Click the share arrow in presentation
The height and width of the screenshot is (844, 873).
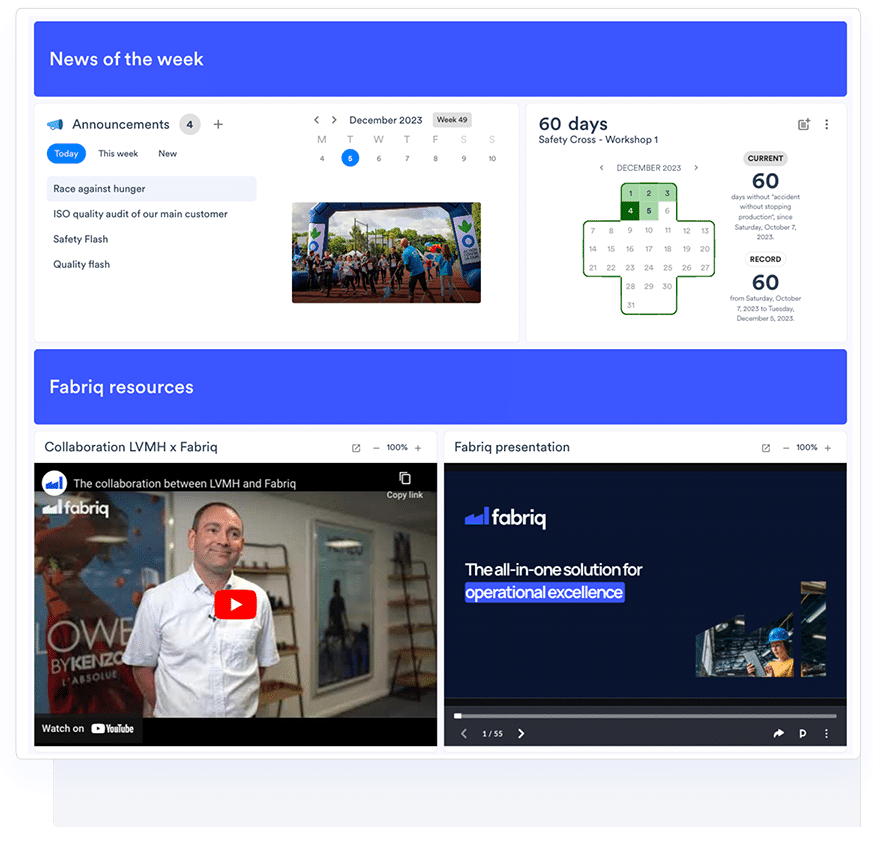(778, 734)
